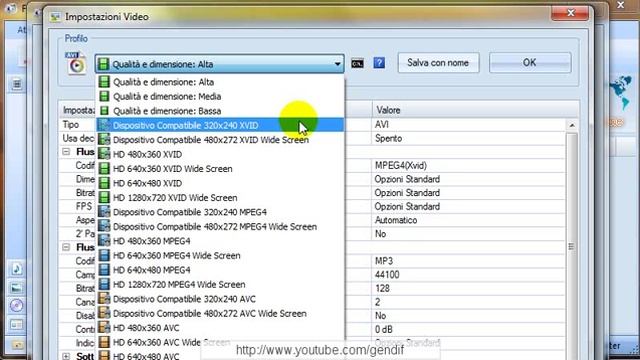This screenshot has height=360, width=640.
Task: Click the folder icon in main window sidebar
Action: (x=17, y=345)
